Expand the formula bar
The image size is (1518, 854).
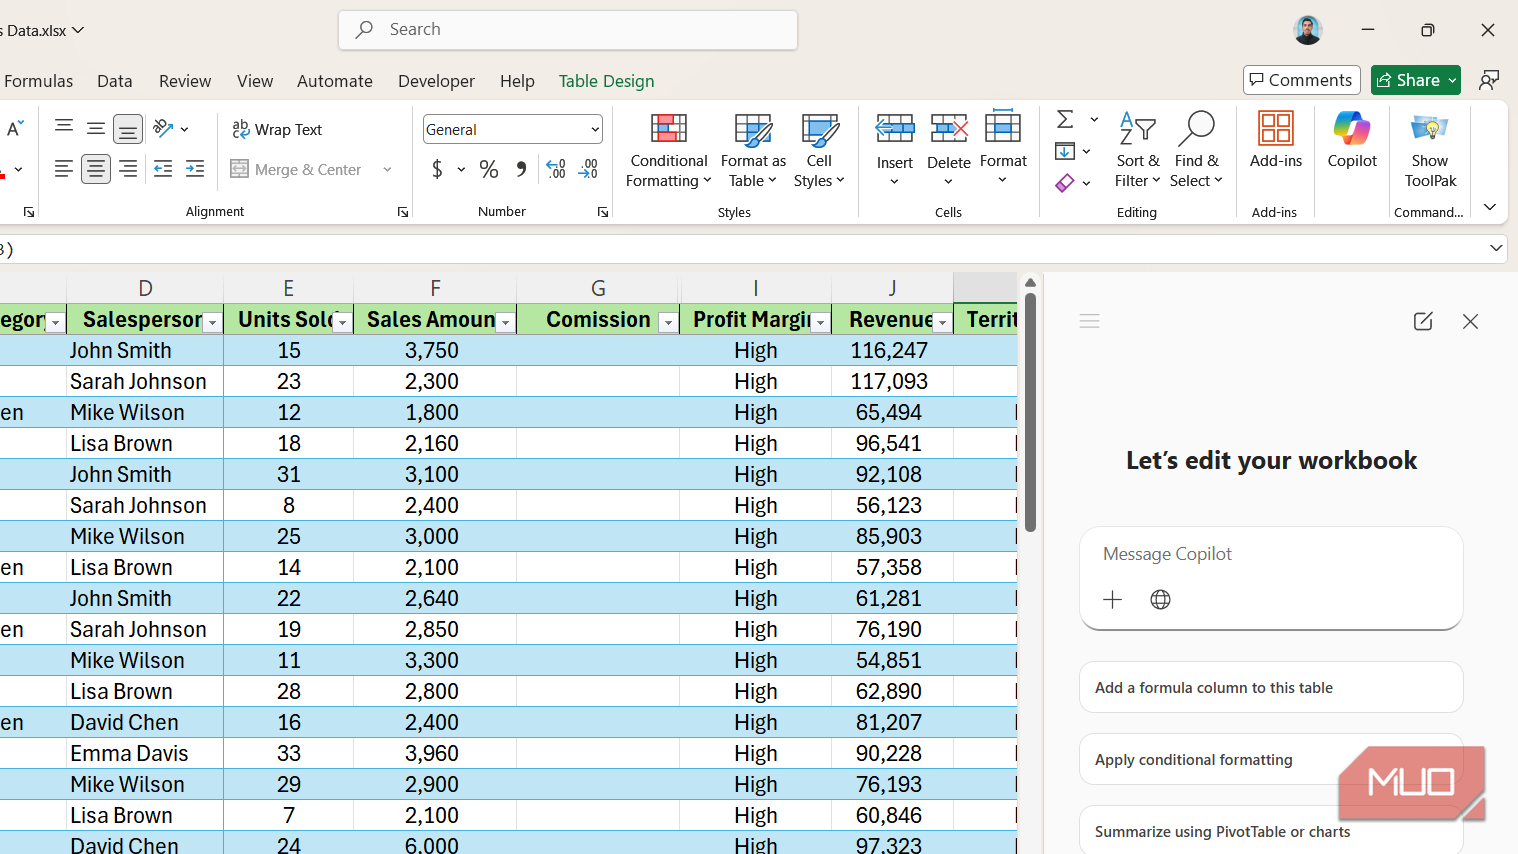coord(1496,248)
